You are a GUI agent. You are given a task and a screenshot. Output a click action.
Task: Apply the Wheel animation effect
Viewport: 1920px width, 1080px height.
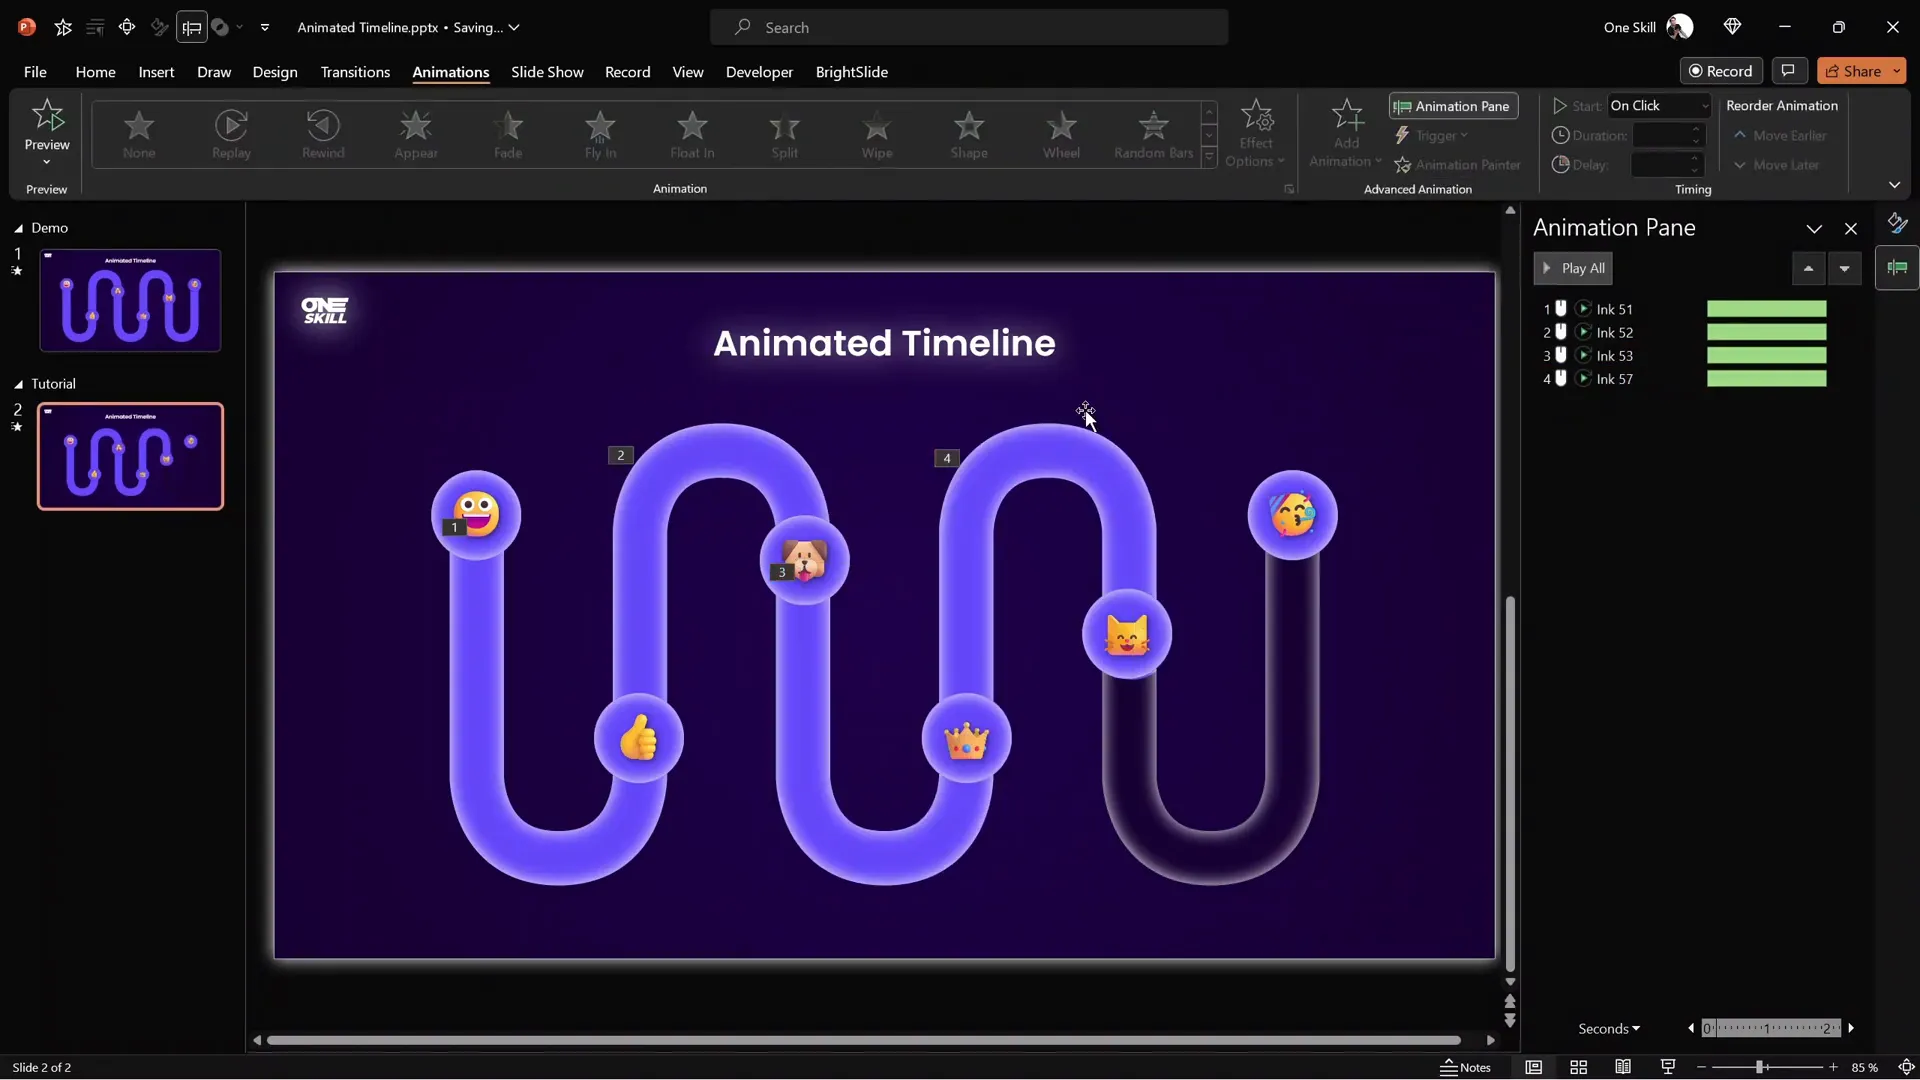[1061, 134]
